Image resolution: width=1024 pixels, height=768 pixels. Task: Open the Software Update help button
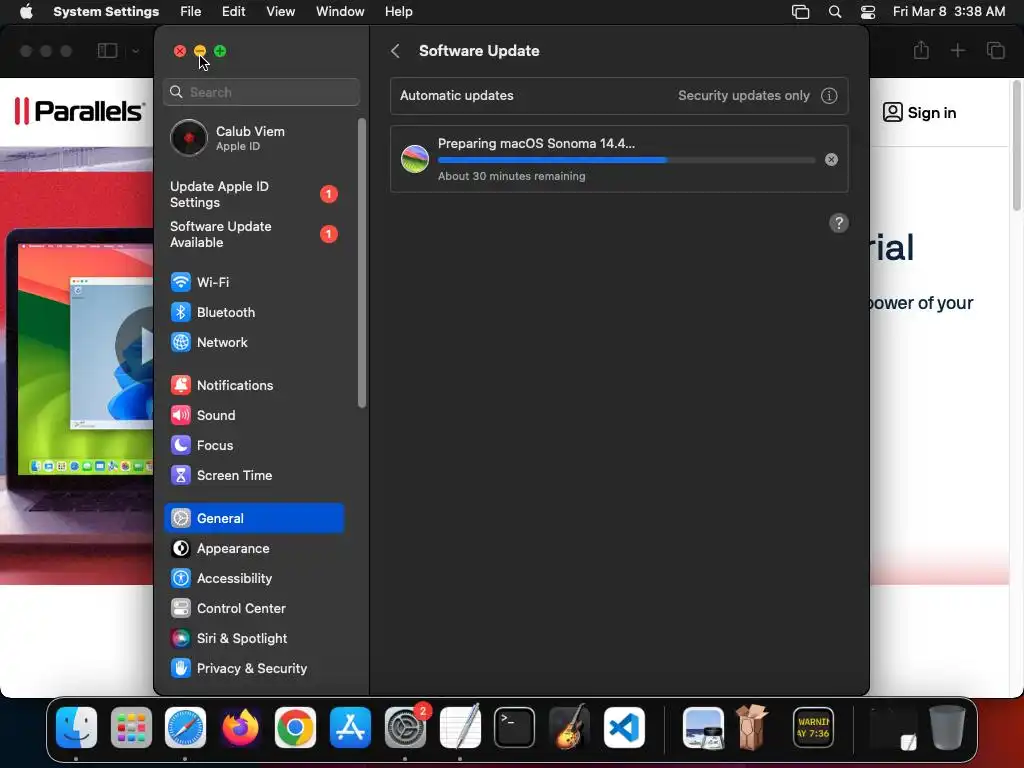(x=839, y=223)
